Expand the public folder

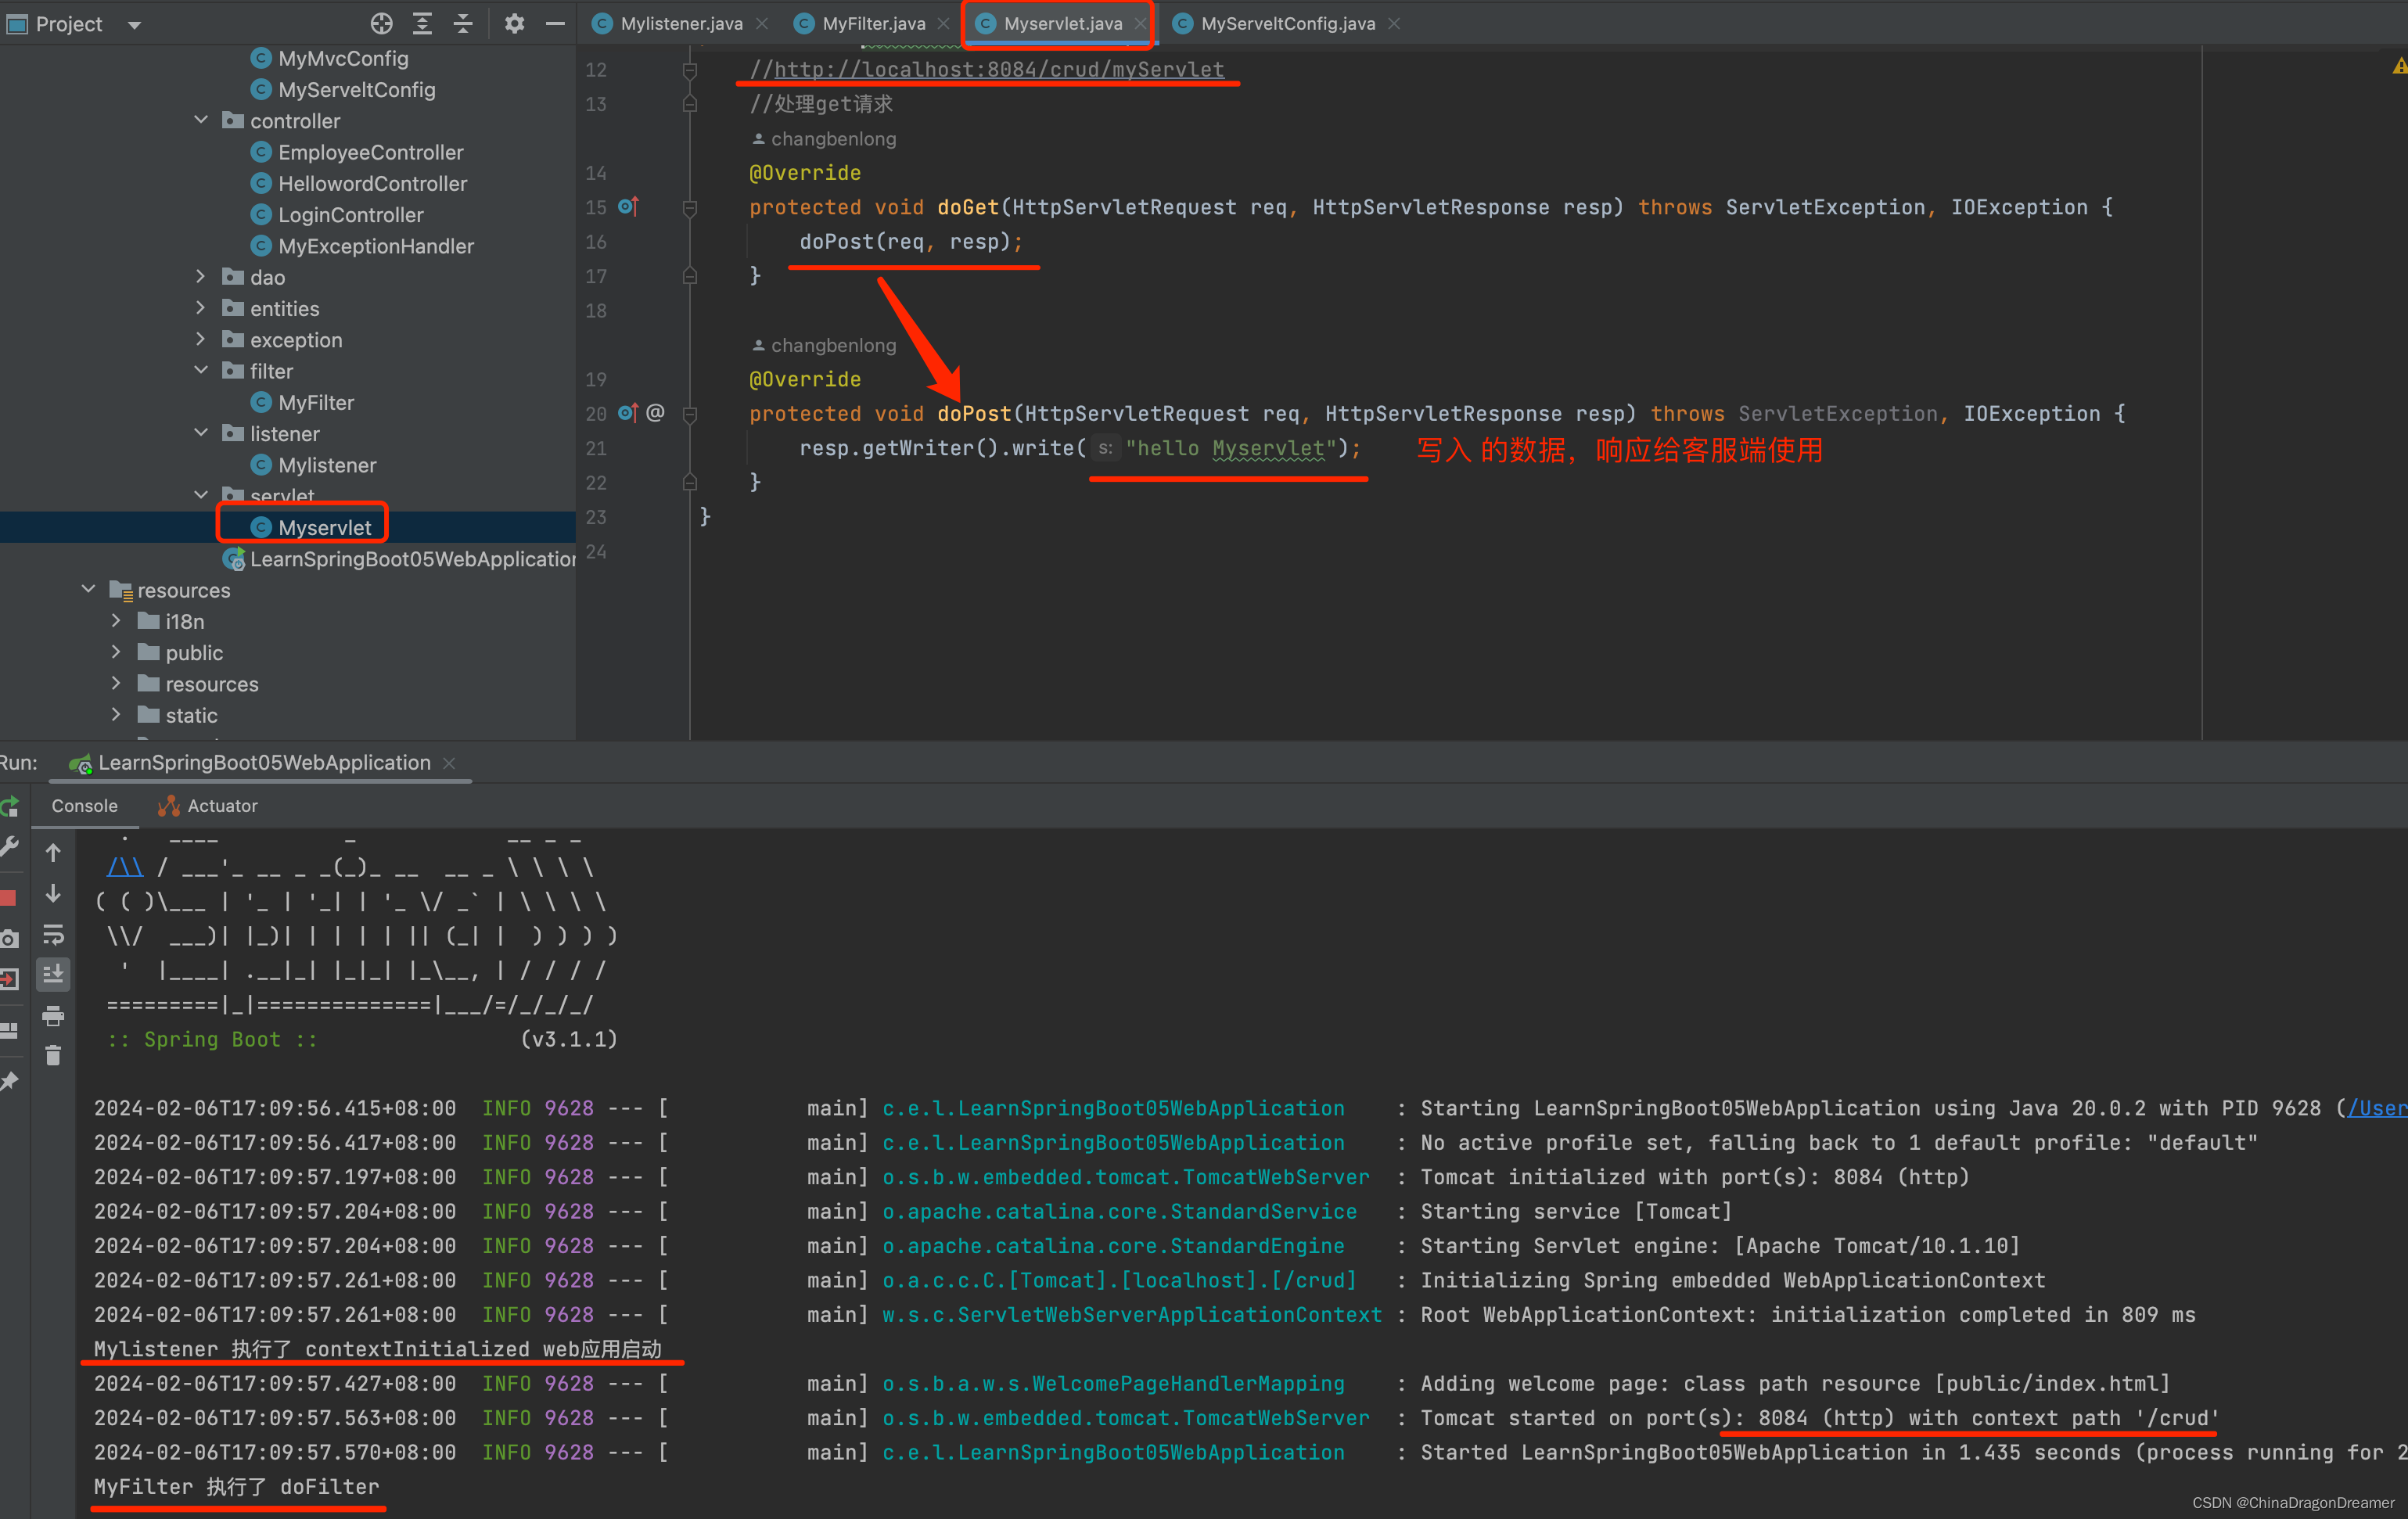tap(116, 652)
